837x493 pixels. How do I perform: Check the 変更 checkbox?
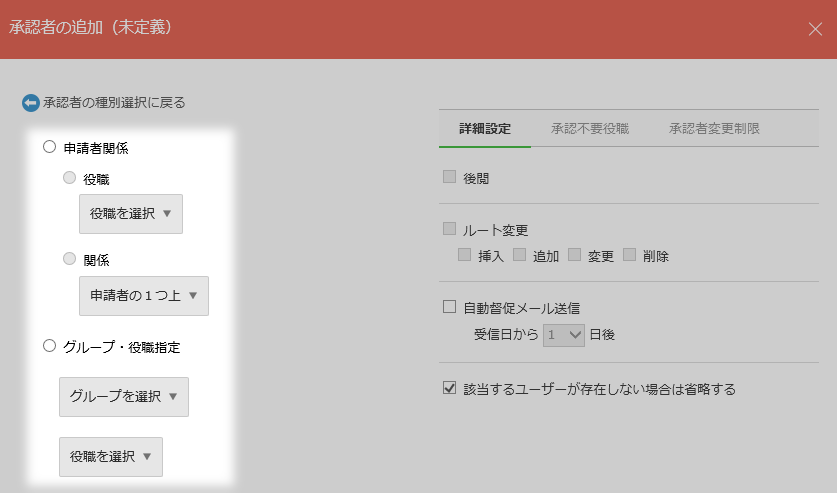click(574, 255)
